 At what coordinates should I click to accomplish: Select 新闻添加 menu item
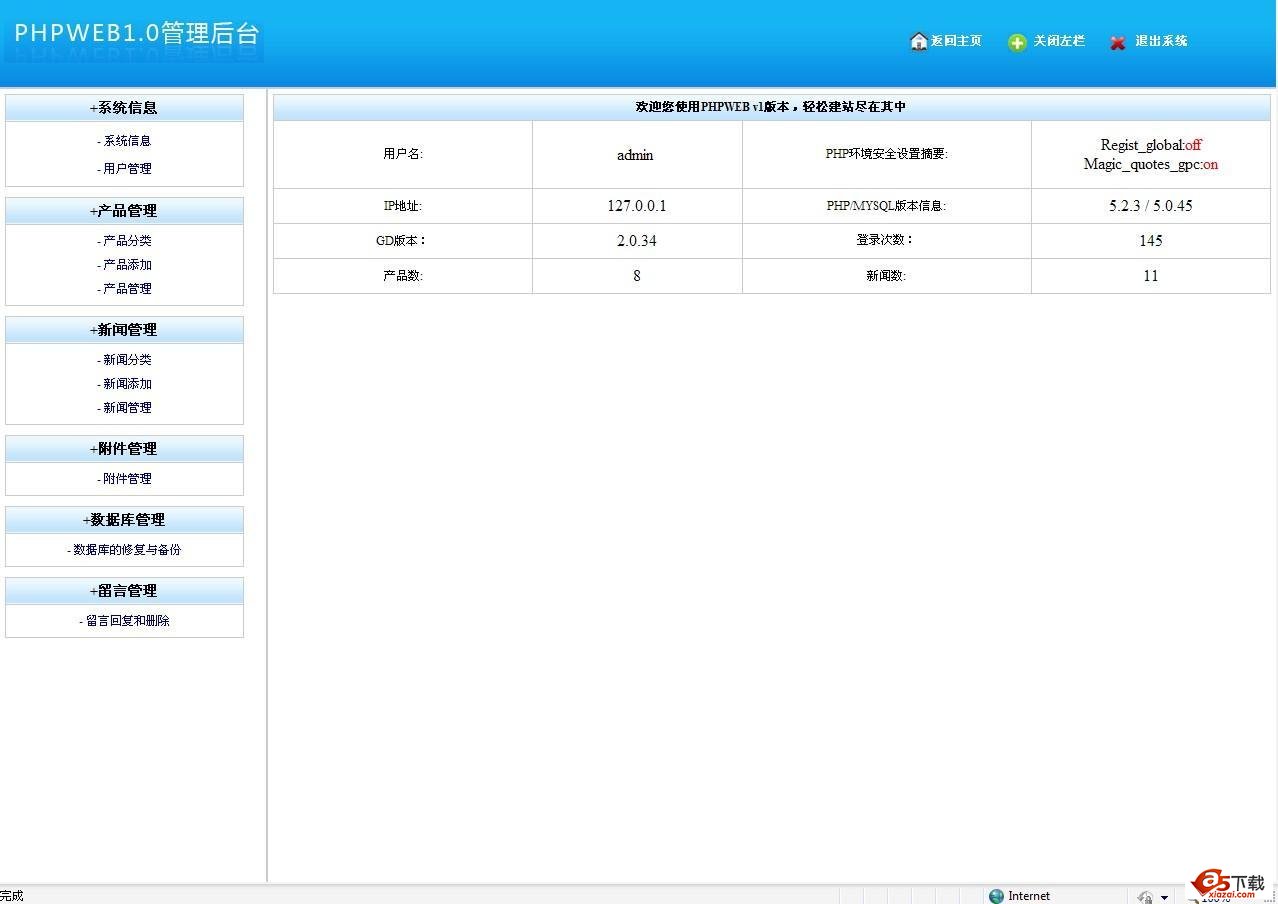click(126, 384)
